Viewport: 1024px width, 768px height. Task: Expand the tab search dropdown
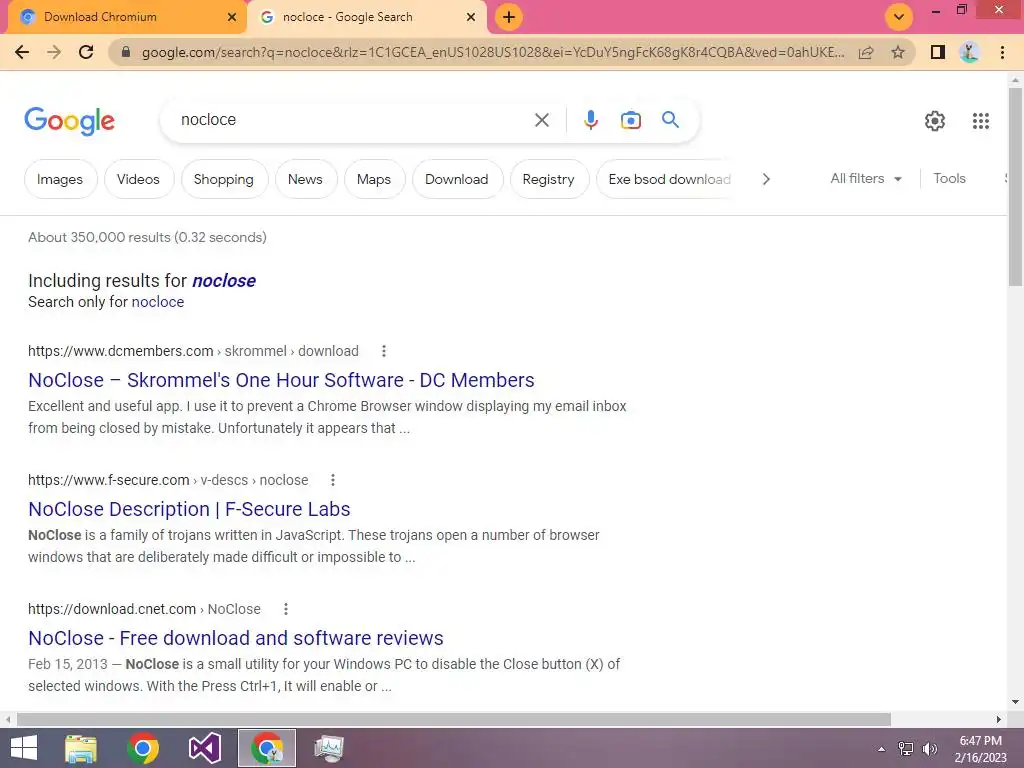coord(899,17)
